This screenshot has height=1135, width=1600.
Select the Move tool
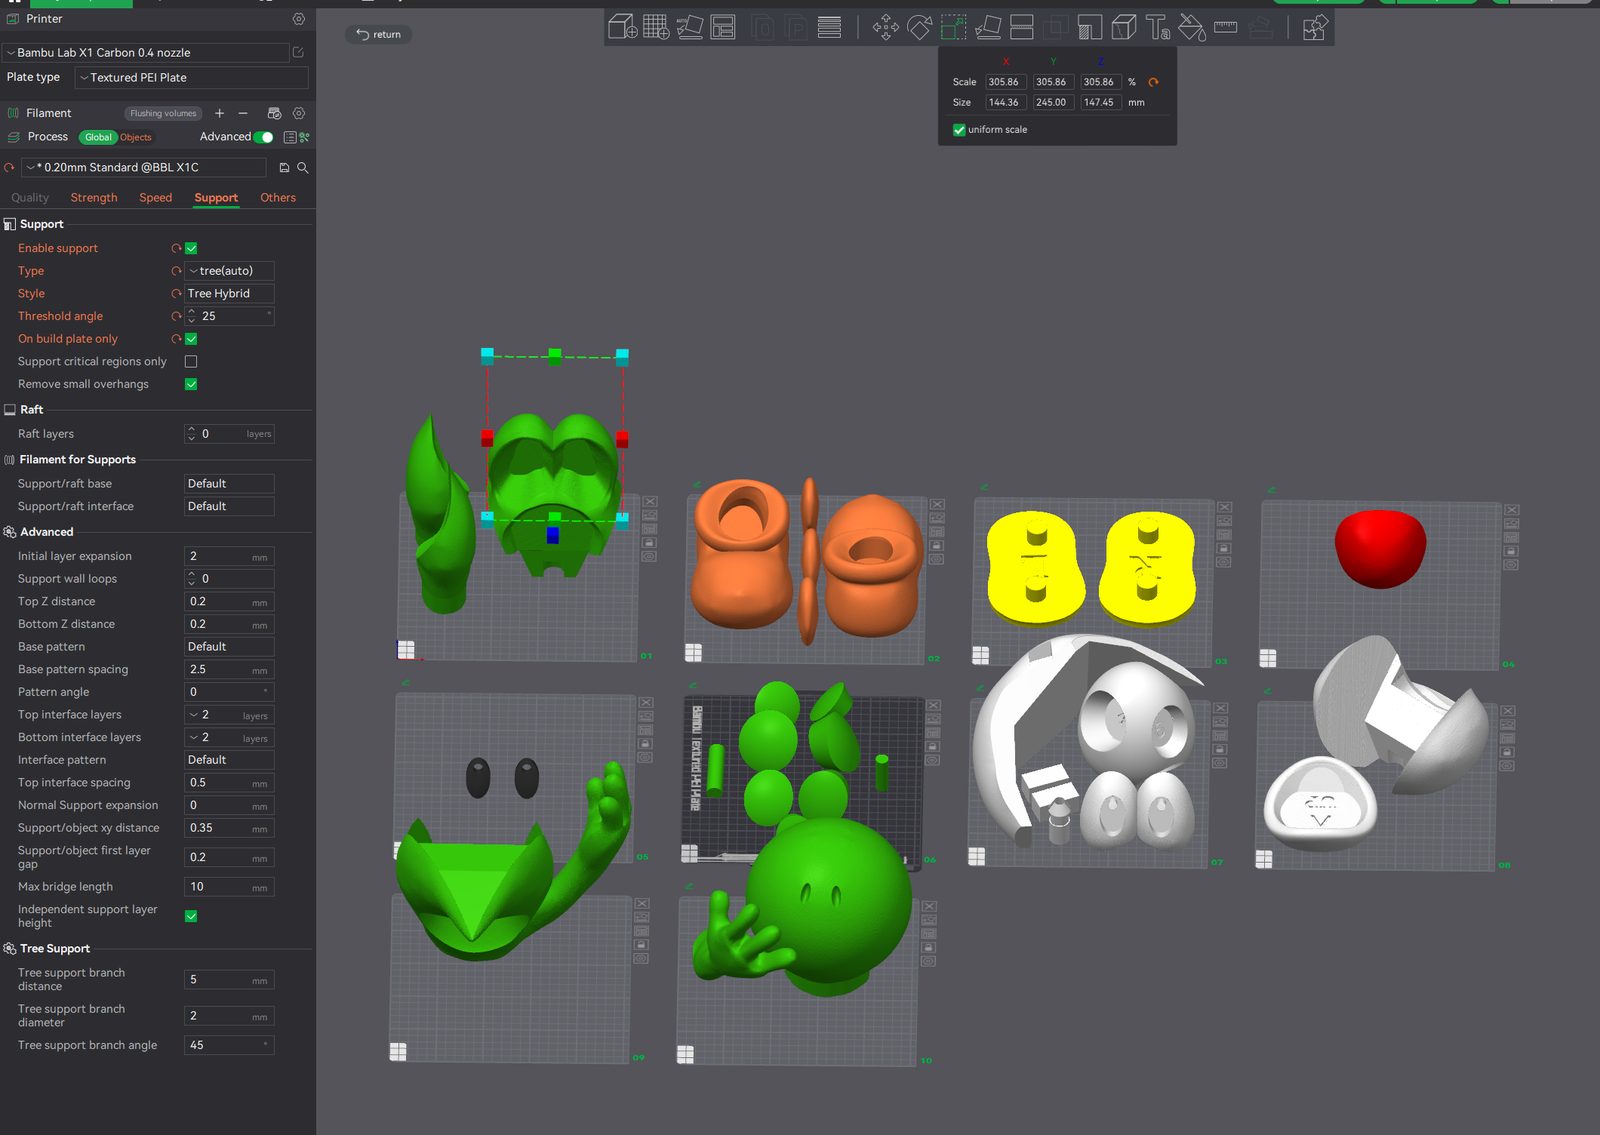(885, 27)
